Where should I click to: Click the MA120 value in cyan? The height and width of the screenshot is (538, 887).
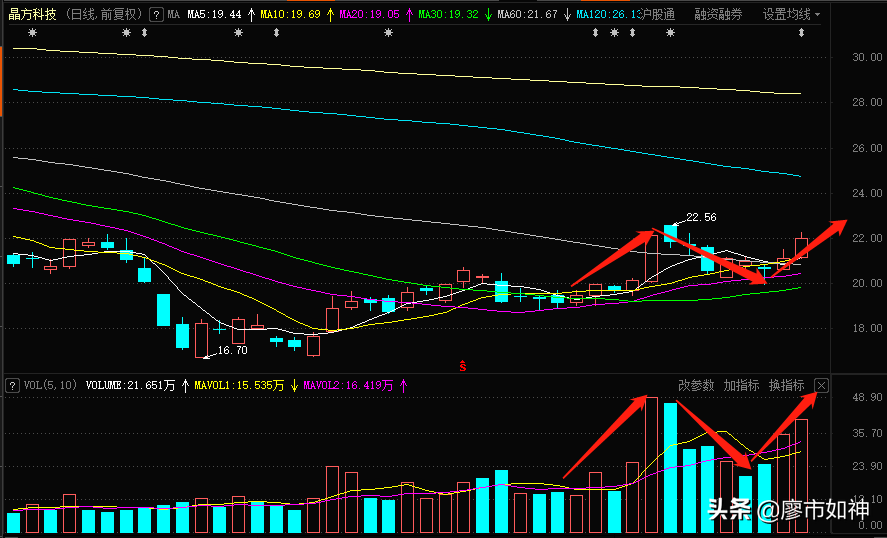pos(610,14)
